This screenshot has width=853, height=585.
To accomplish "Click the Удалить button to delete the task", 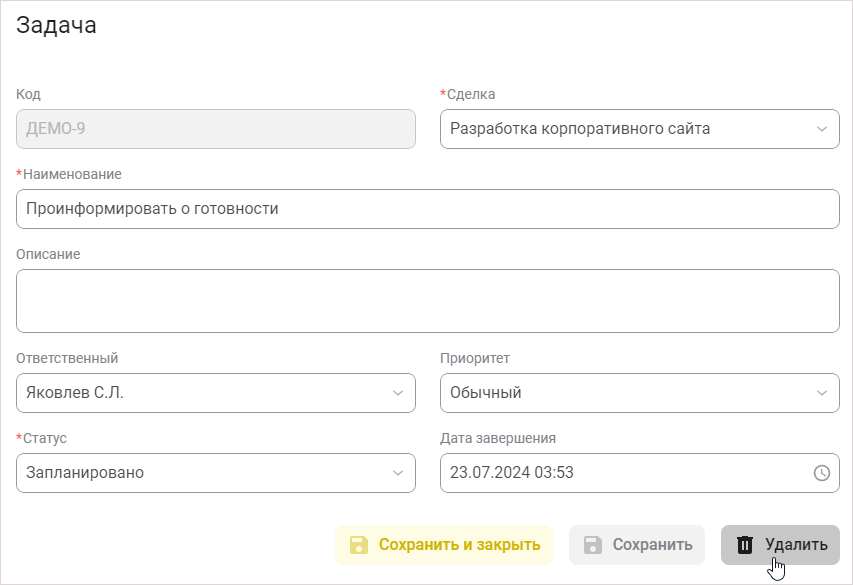I will [780, 545].
